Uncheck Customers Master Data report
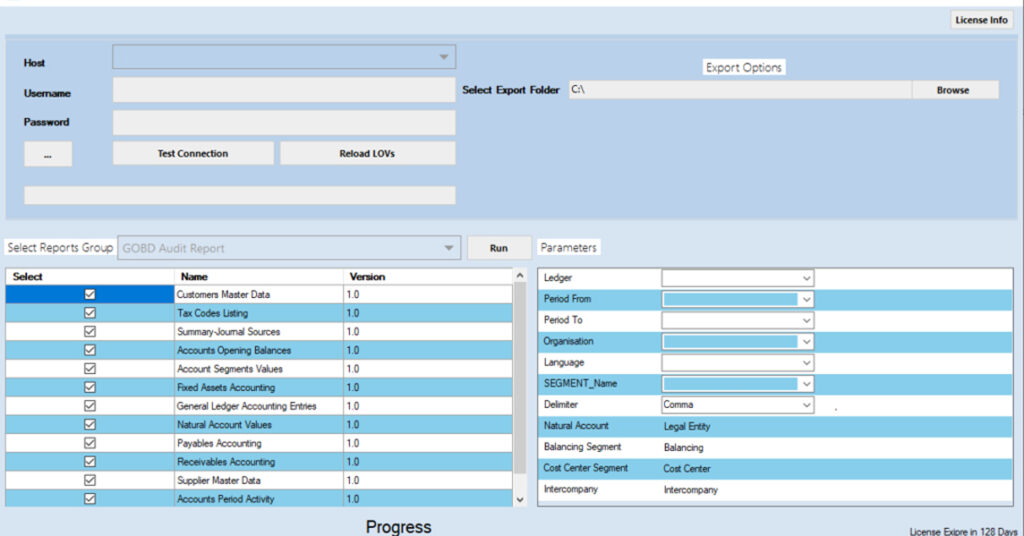1024x536 pixels. [90, 295]
